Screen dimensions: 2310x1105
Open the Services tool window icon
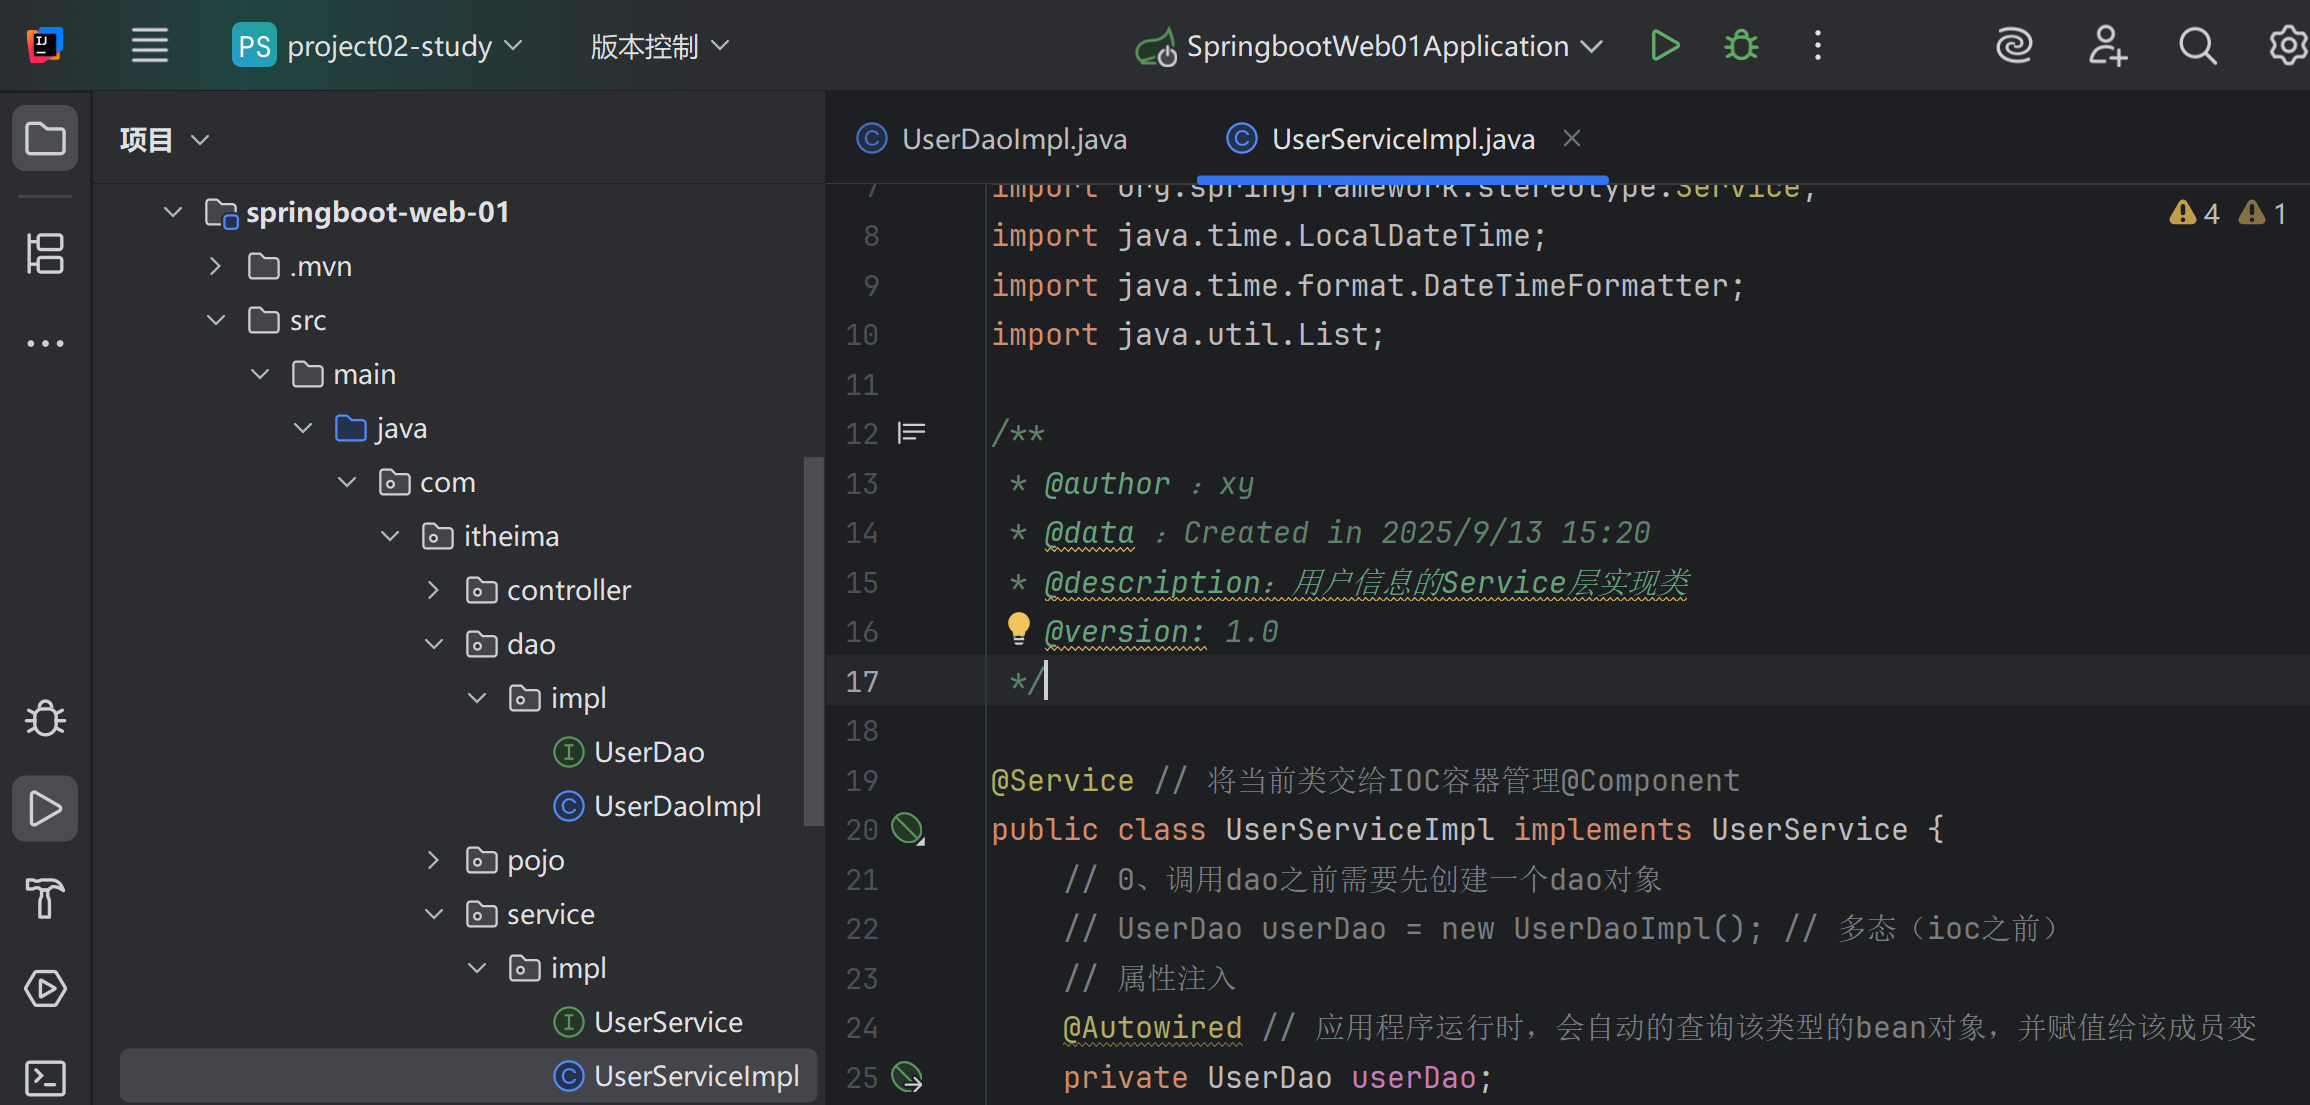click(45, 988)
